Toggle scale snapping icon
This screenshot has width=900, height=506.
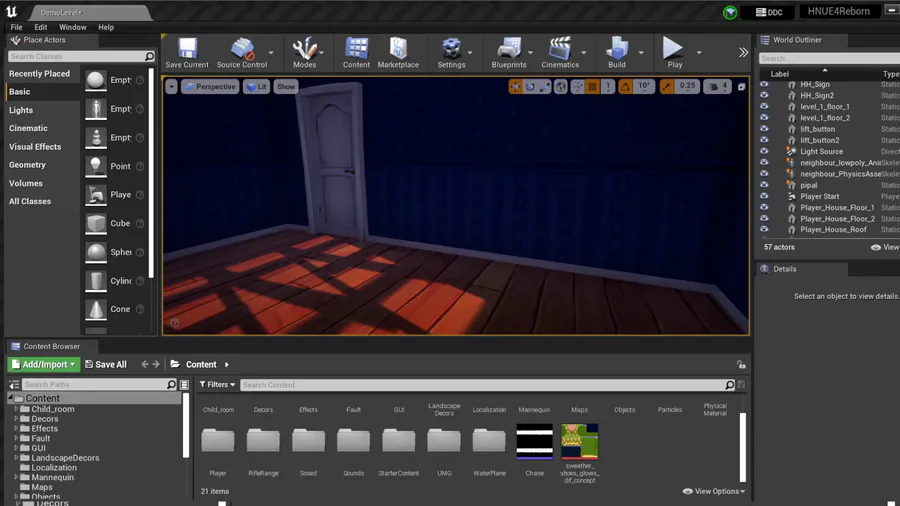(x=666, y=87)
